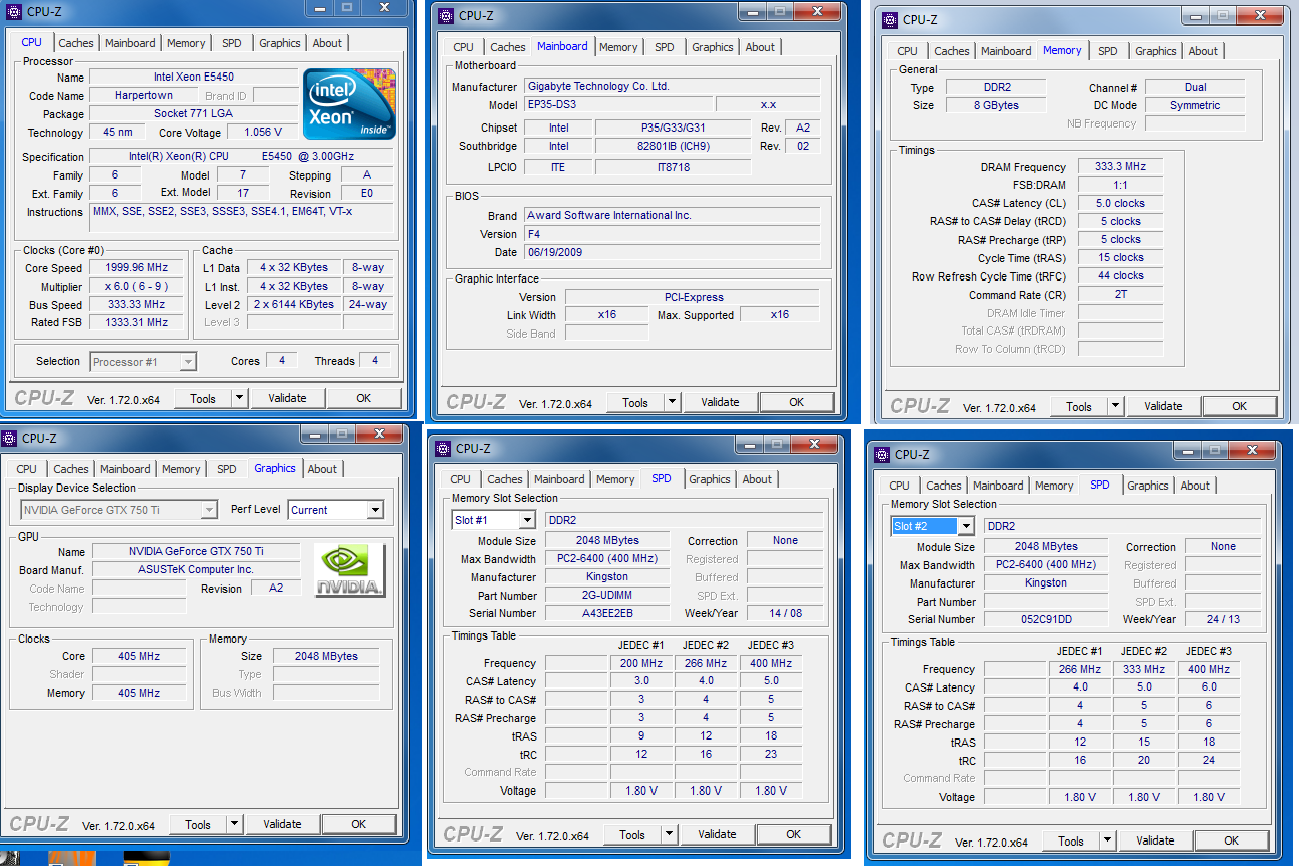The height and width of the screenshot is (866, 1304).
Task: Switch to the Caches tab in the CPU window
Action: click(x=76, y=43)
